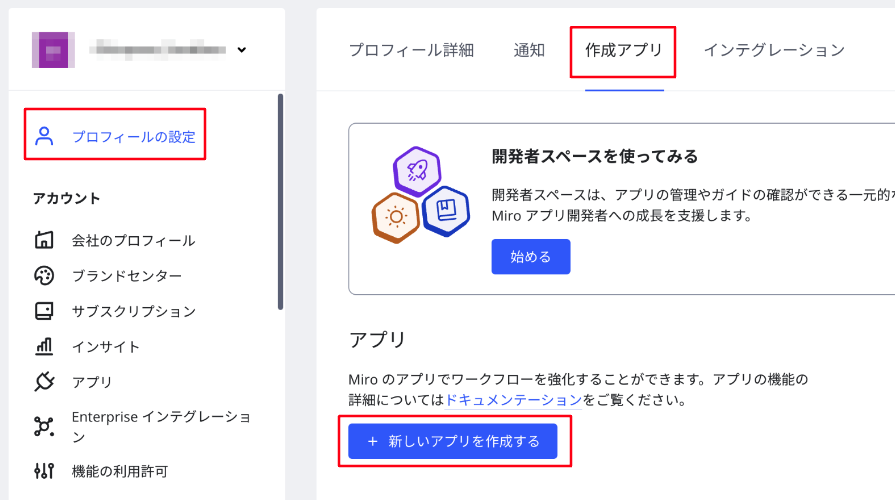The image size is (895, 500).
Task: Select プロフィールの設定 in the sidebar
Action: pyautogui.click(x=115, y=136)
